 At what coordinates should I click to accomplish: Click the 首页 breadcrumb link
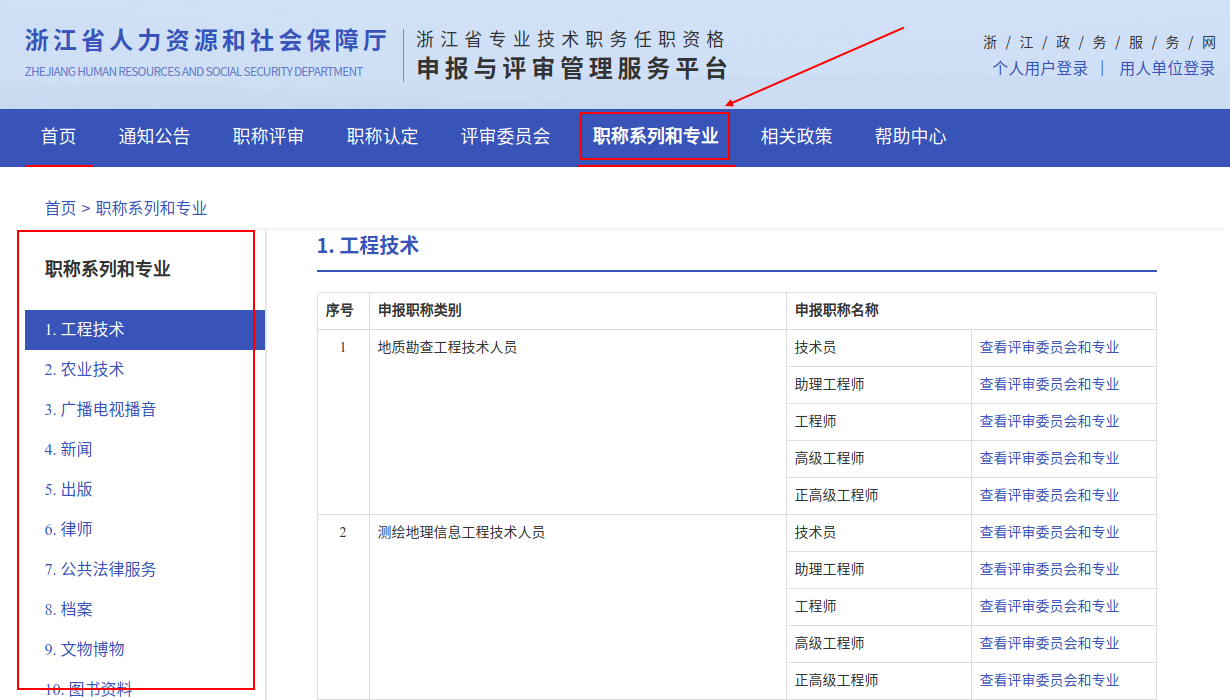tap(60, 208)
